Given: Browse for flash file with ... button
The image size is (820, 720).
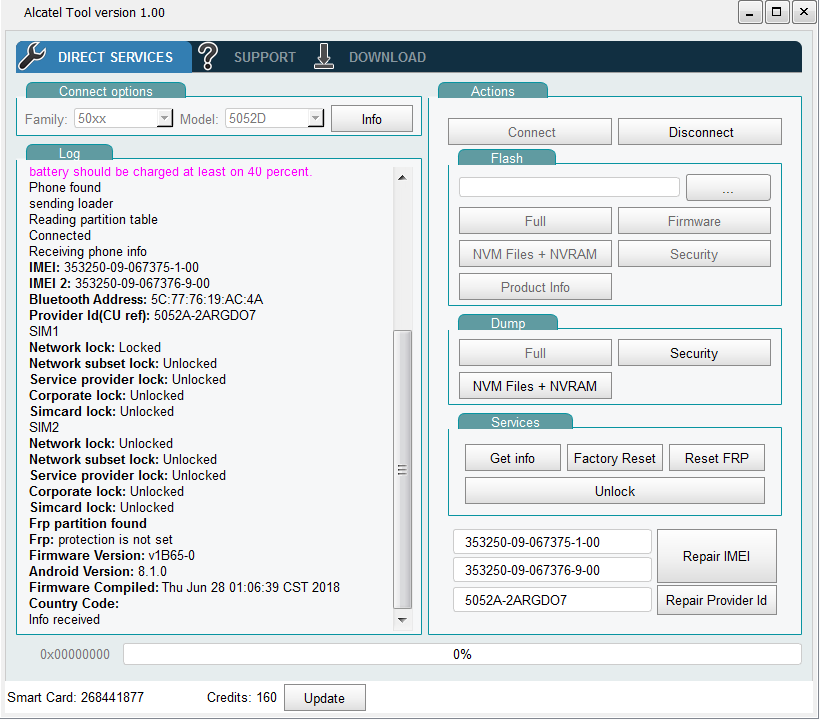Looking at the screenshot, I should click(728, 188).
